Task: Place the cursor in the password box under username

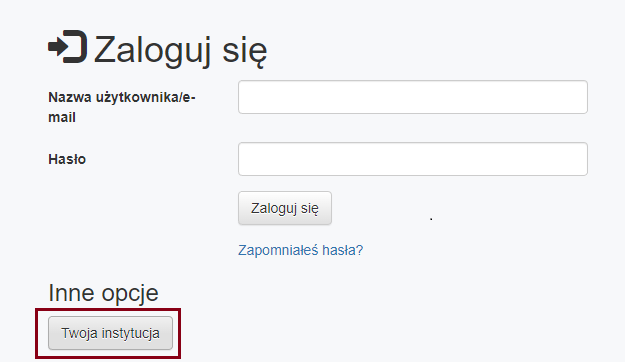Action: pos(413,159)
